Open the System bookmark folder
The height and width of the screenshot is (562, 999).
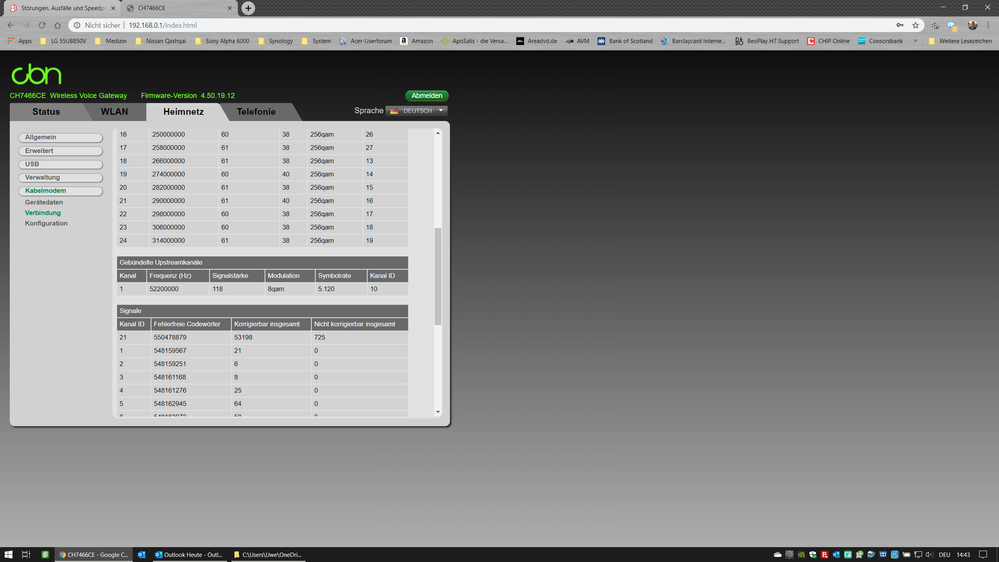(x=316, y=41)
